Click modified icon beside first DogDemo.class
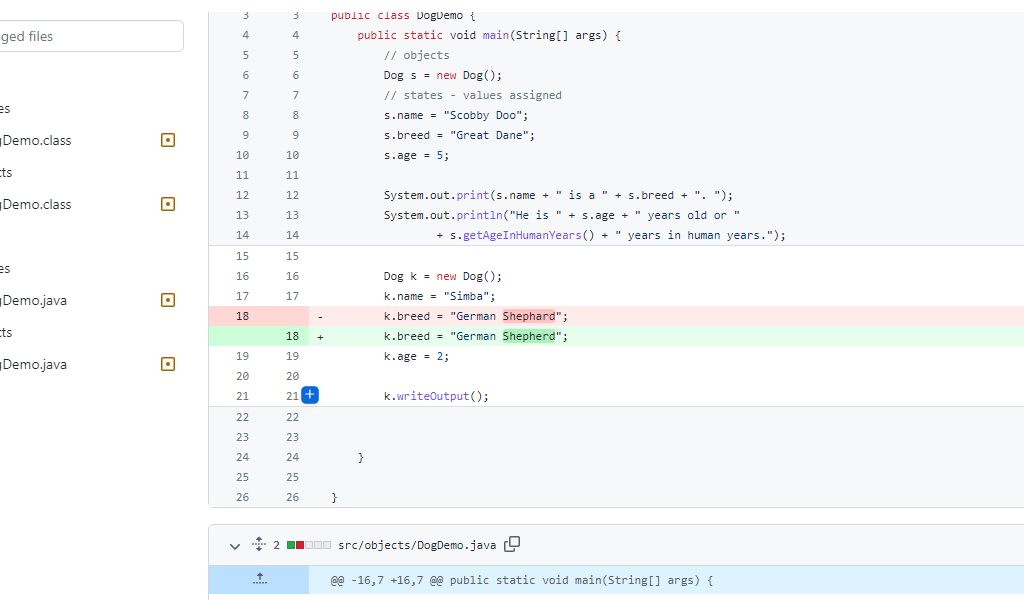The height and width of the screenshot is (600, 1024). (x=168, y=140)
